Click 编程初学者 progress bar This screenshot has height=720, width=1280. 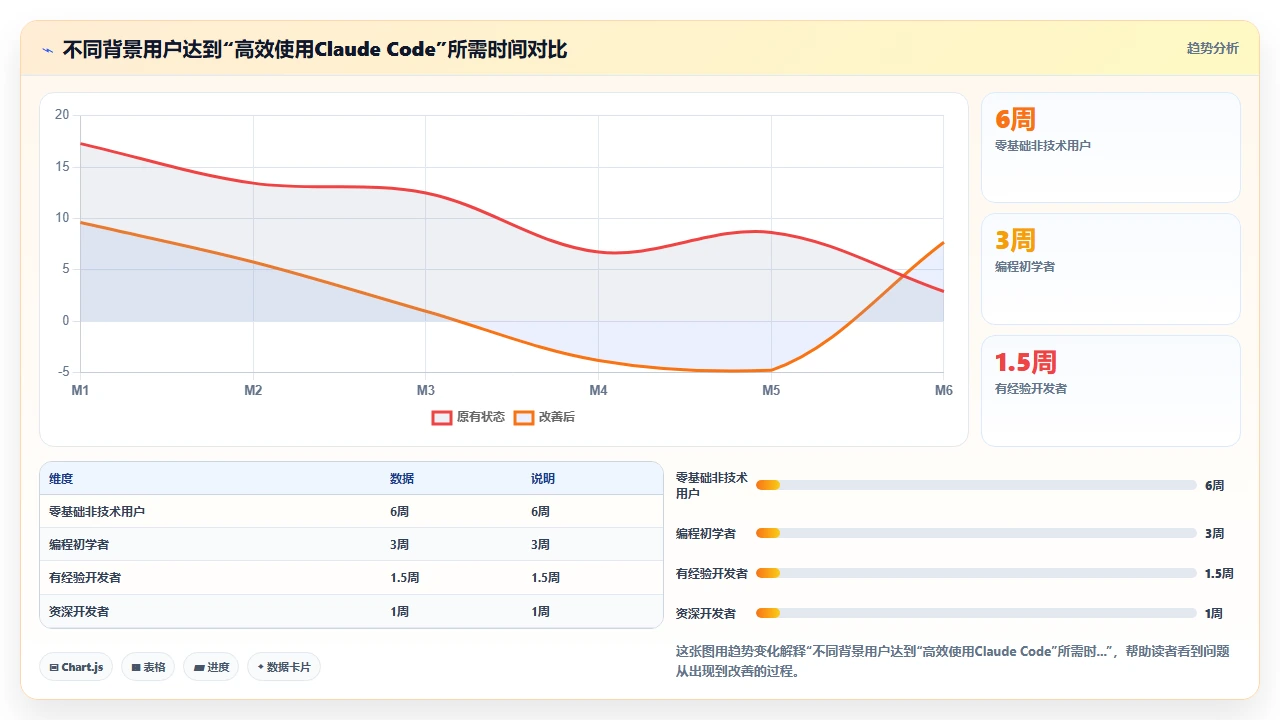click(976, 533)
